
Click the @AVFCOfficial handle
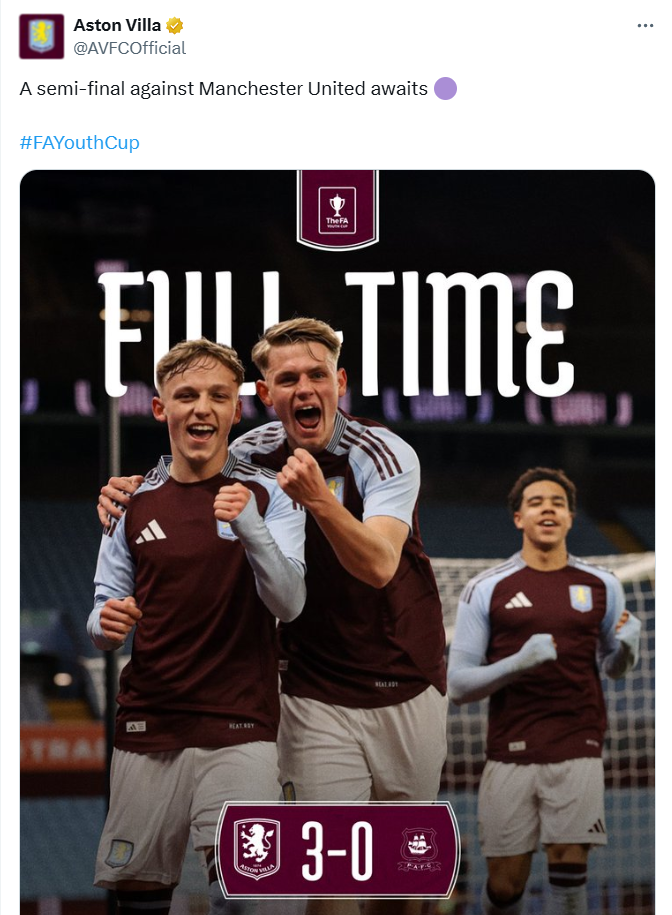(129, 48)
